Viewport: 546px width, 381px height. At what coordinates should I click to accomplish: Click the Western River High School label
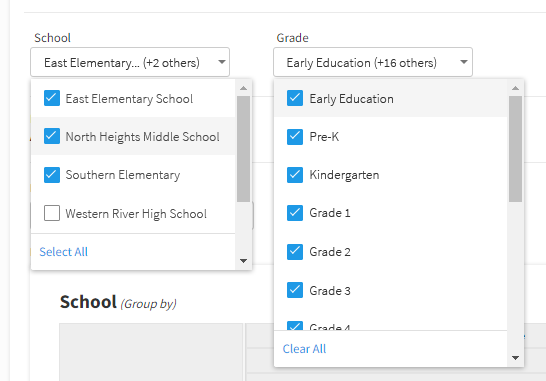pos(136,214)
